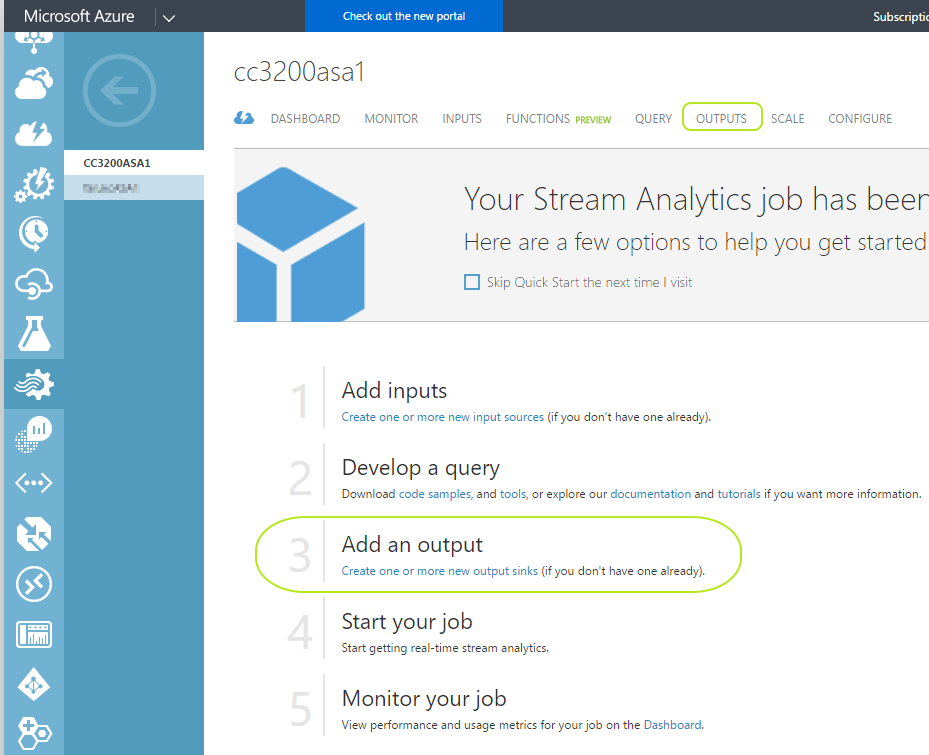Open the tutorials link
Image resolution: width=929 pixels, height=755 pixels.
coord(739,494)
